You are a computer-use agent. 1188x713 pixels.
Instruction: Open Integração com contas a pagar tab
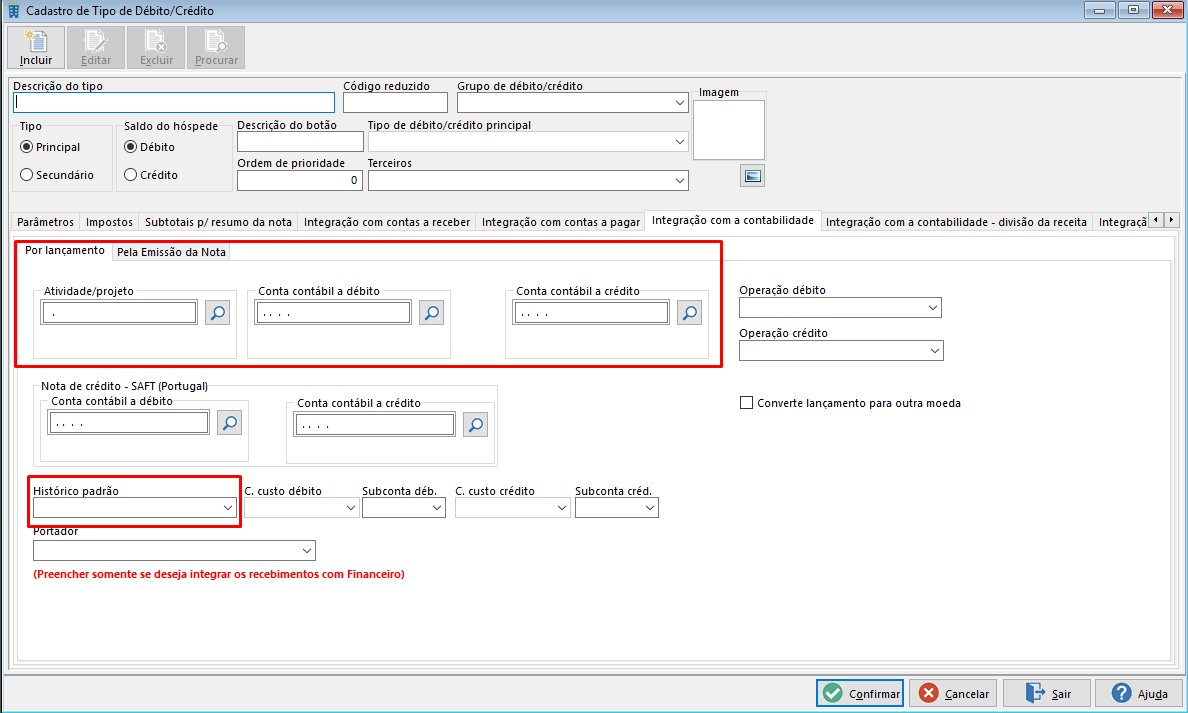pos(561,222)
